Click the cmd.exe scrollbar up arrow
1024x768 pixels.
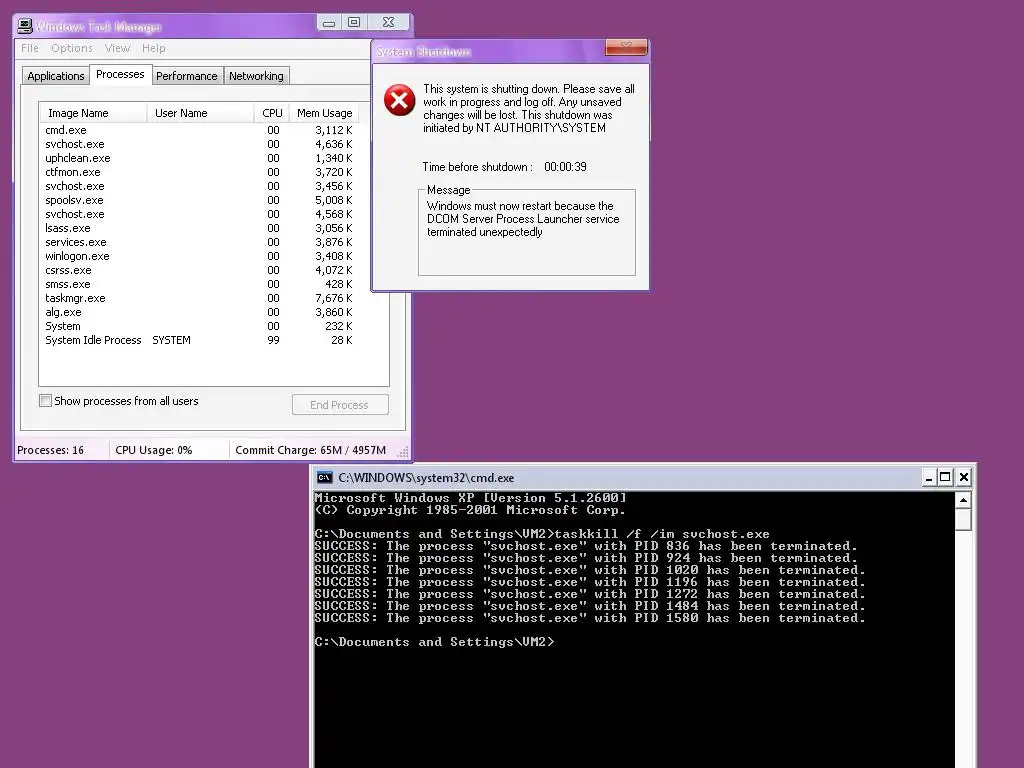click(x=963, y=500)
